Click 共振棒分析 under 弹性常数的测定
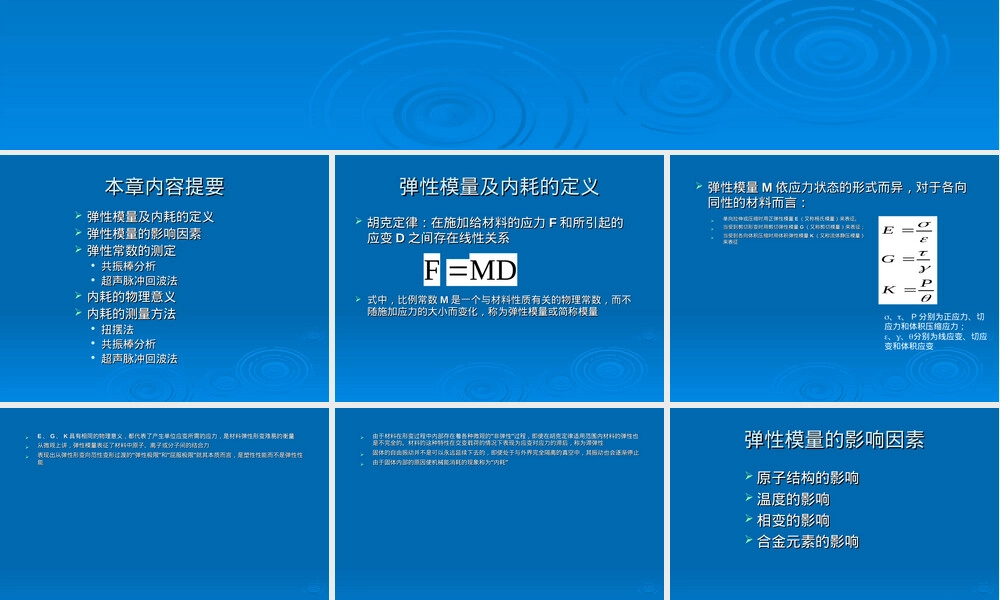Screen dimensions: 1000x600 pyautogui.click(x=128, y=266)
